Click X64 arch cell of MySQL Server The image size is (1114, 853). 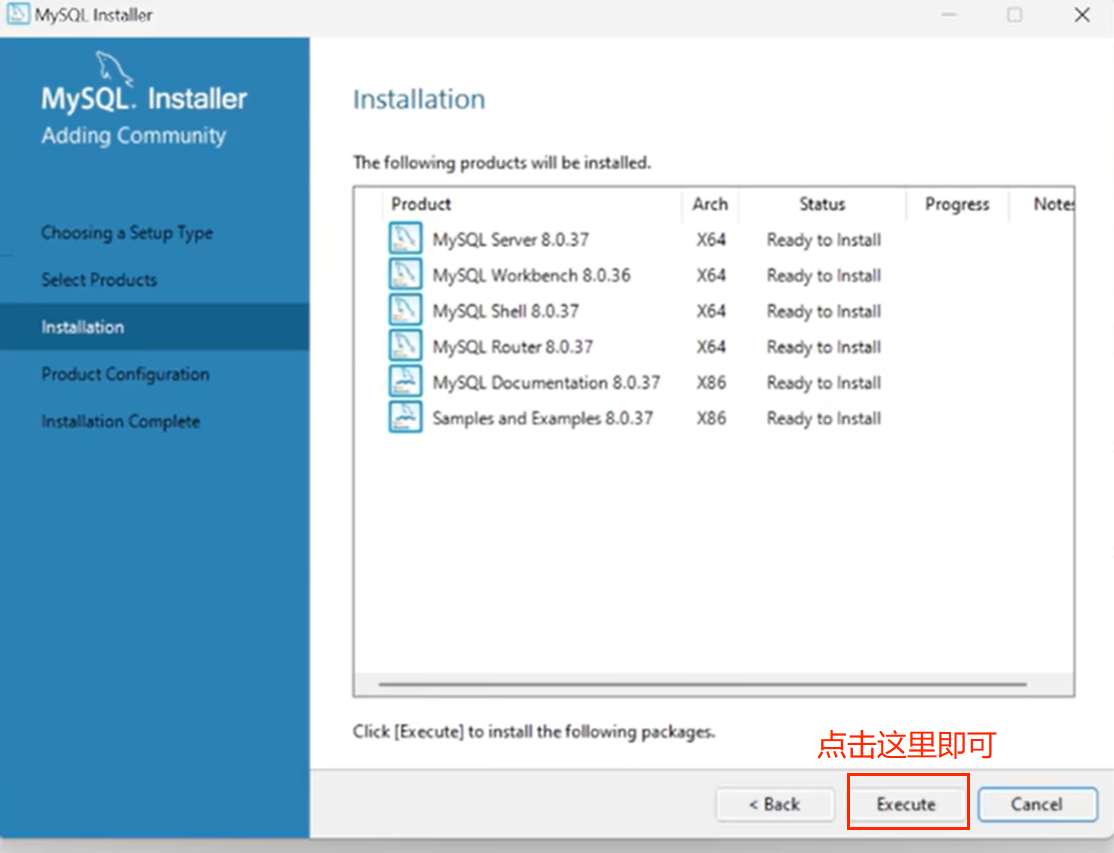[711, 239]
